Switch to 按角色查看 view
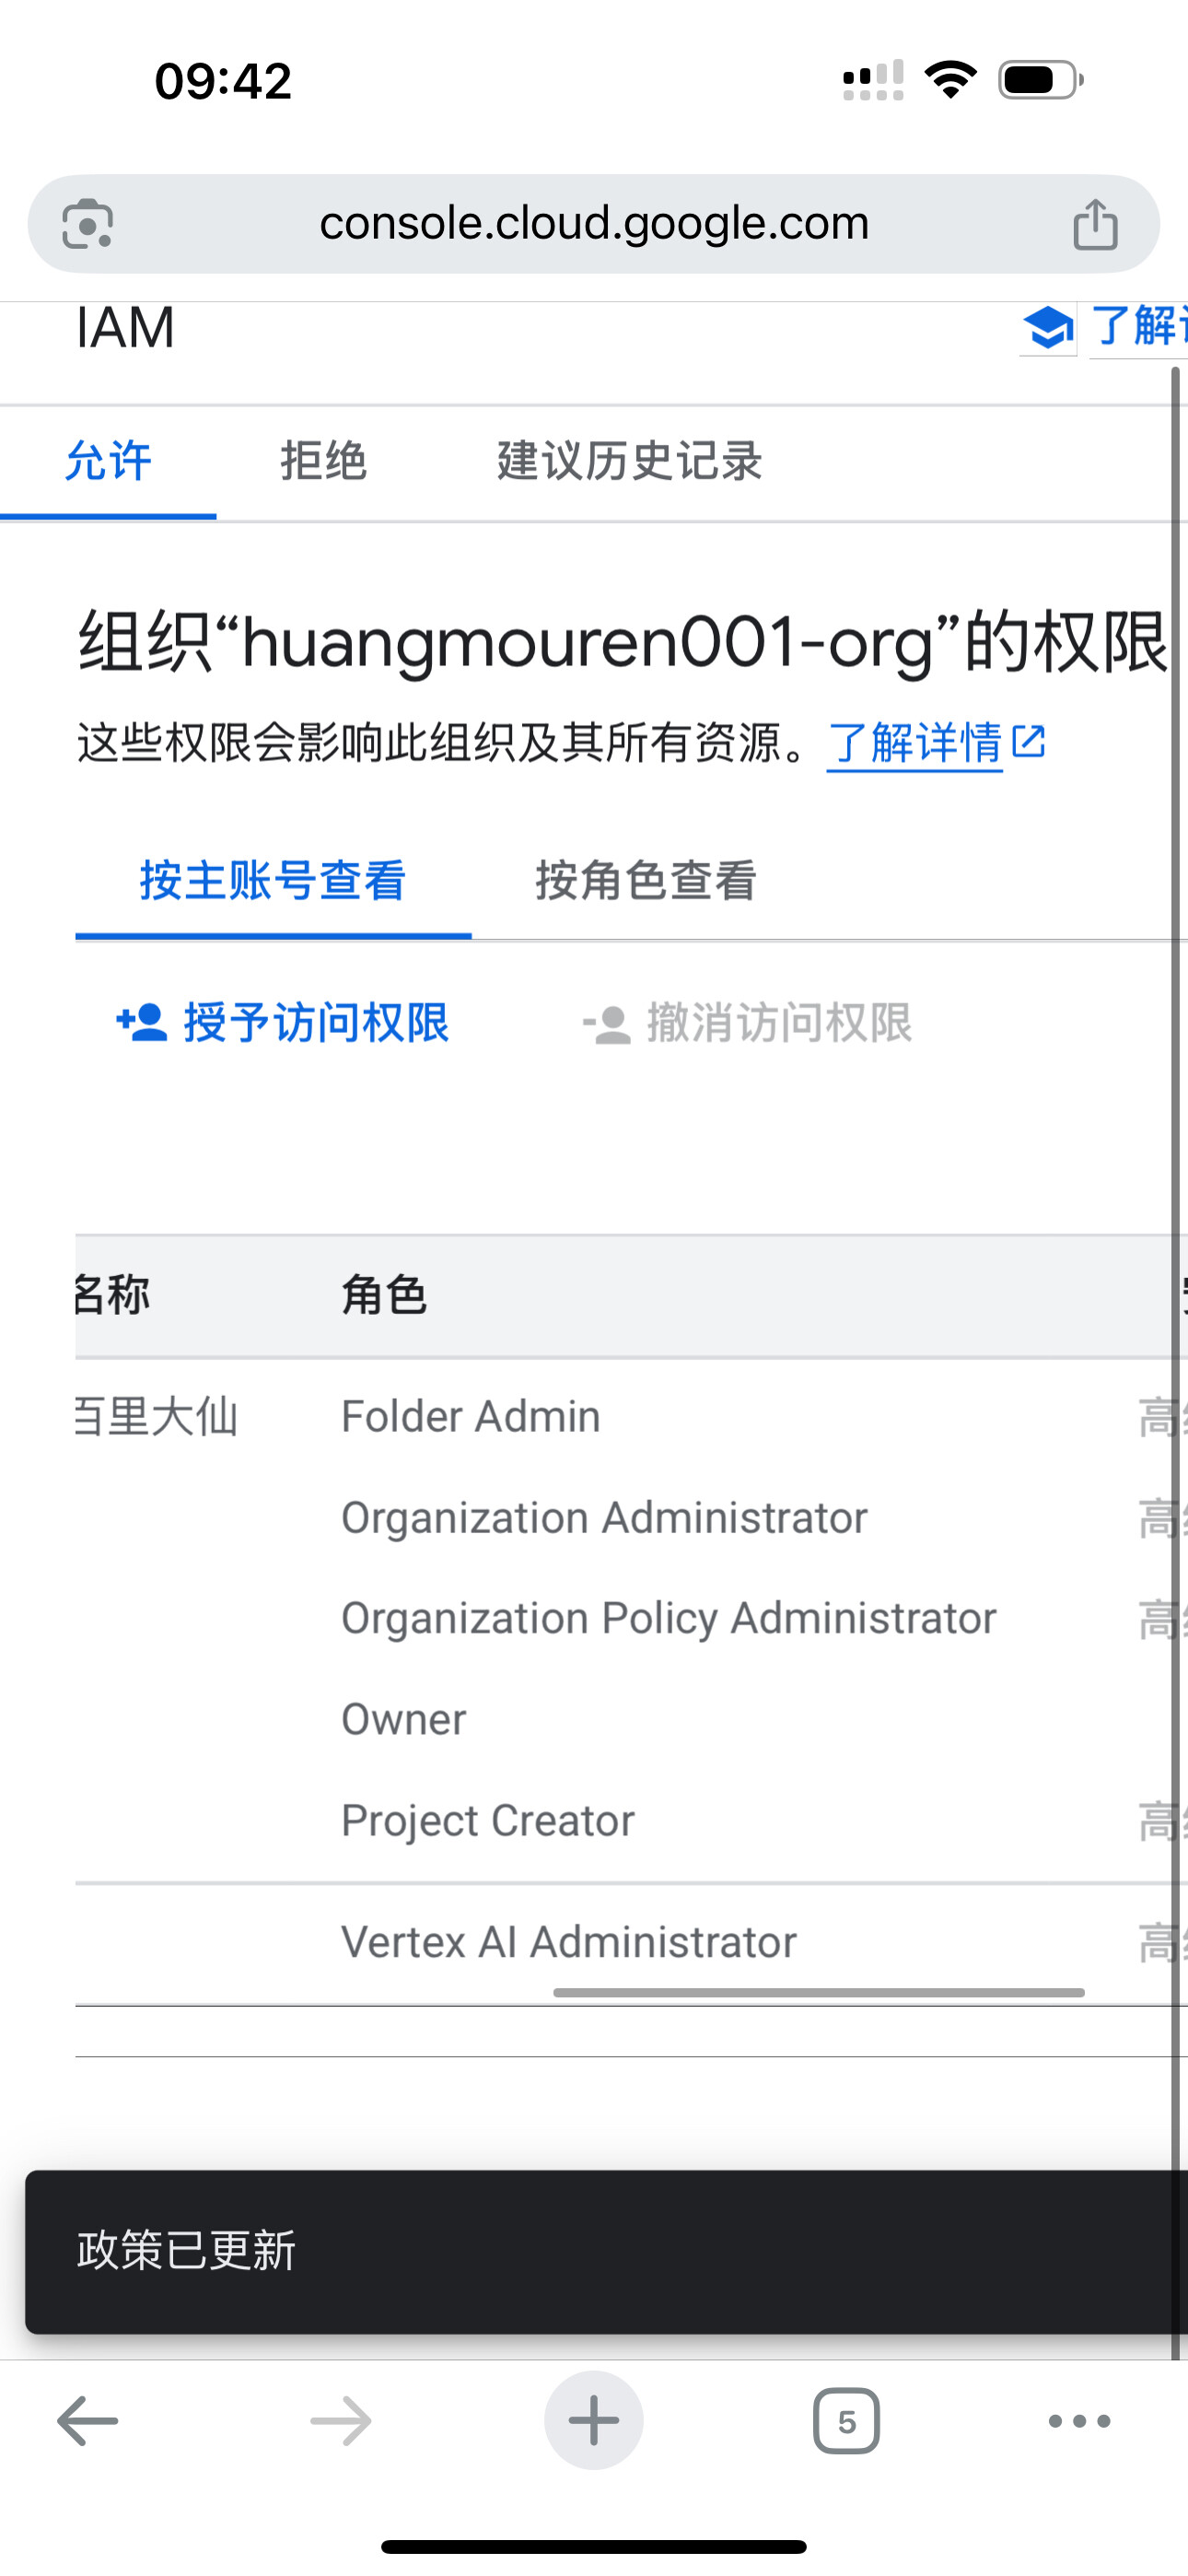 coord(646,881)
